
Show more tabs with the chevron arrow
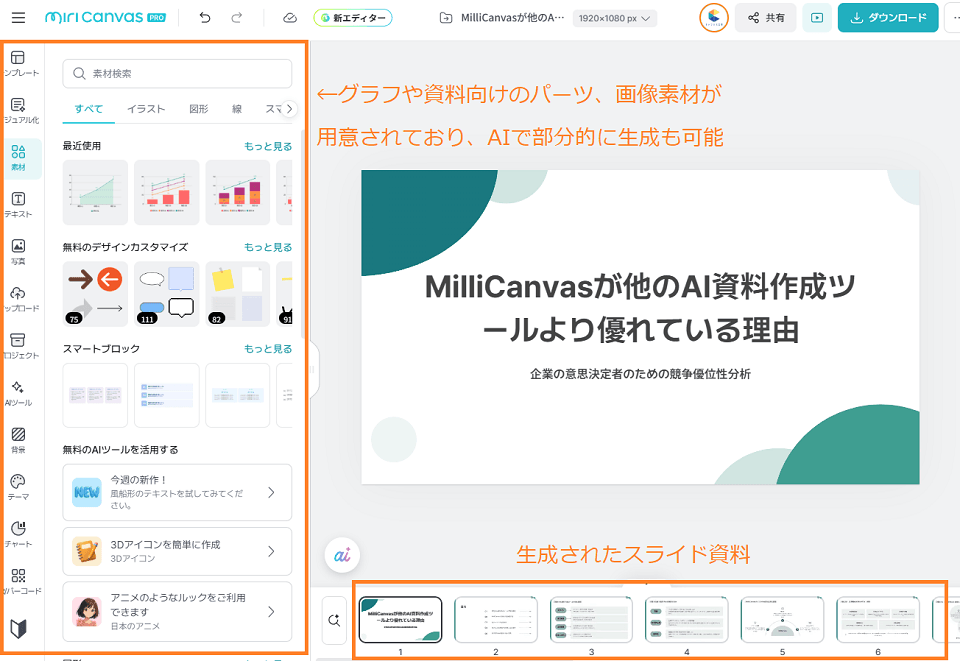coord(290,109)
